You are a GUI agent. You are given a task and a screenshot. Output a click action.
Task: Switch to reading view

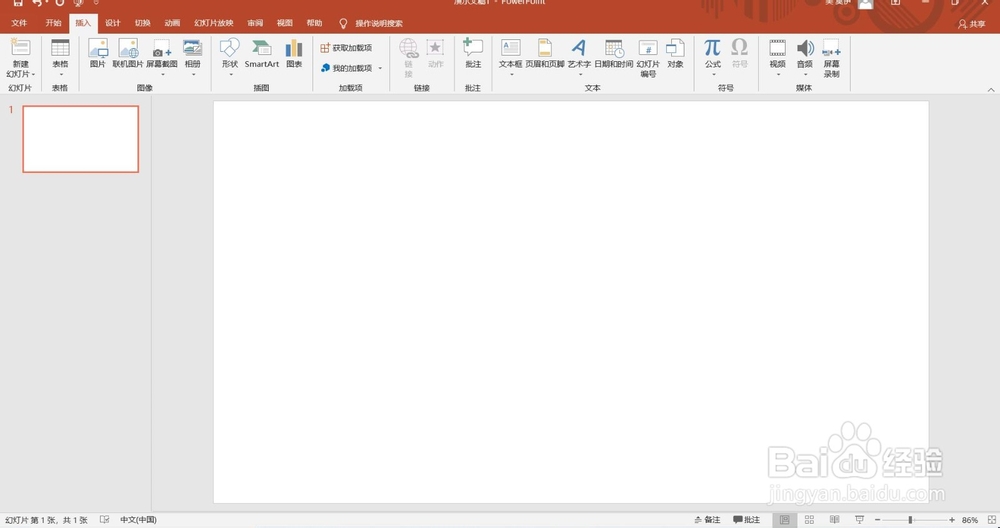834,520
